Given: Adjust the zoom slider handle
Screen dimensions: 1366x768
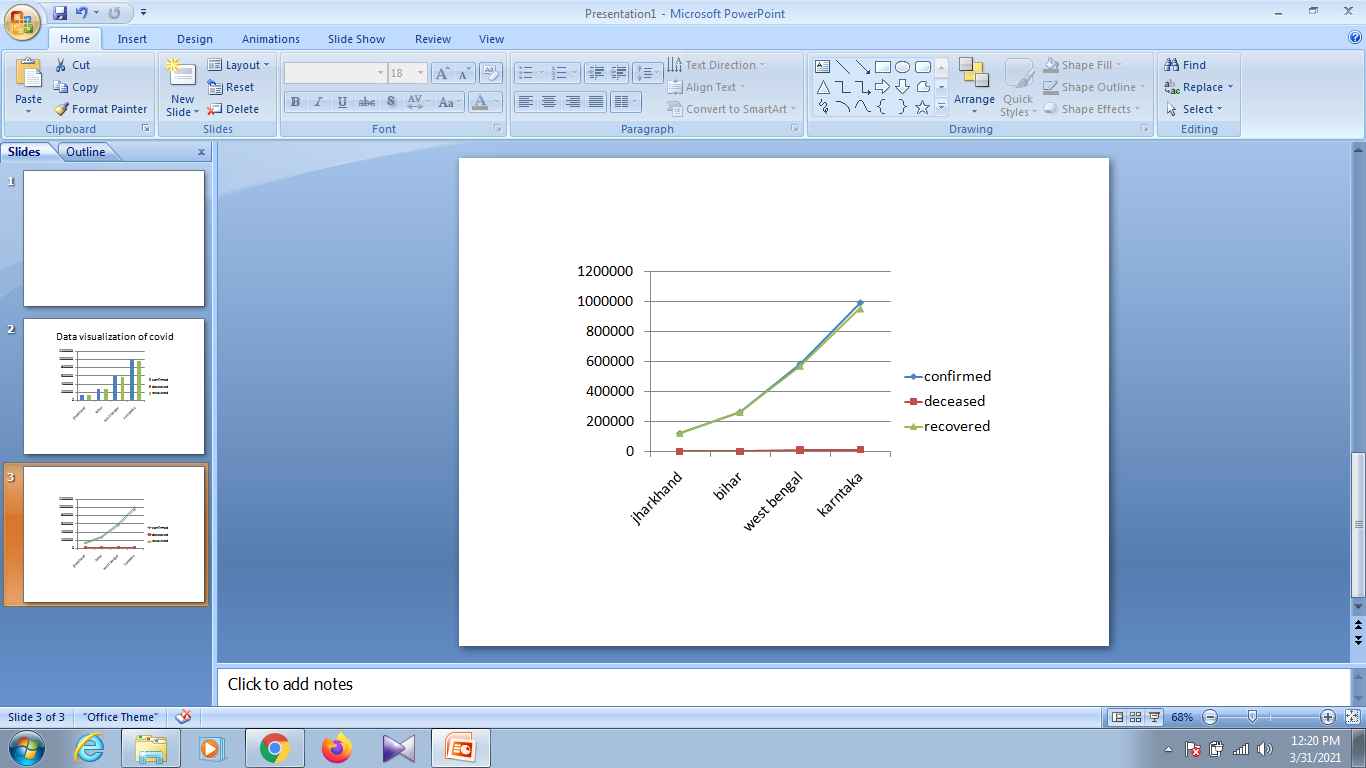Looking at the screenshot, I should [1252, 717].
